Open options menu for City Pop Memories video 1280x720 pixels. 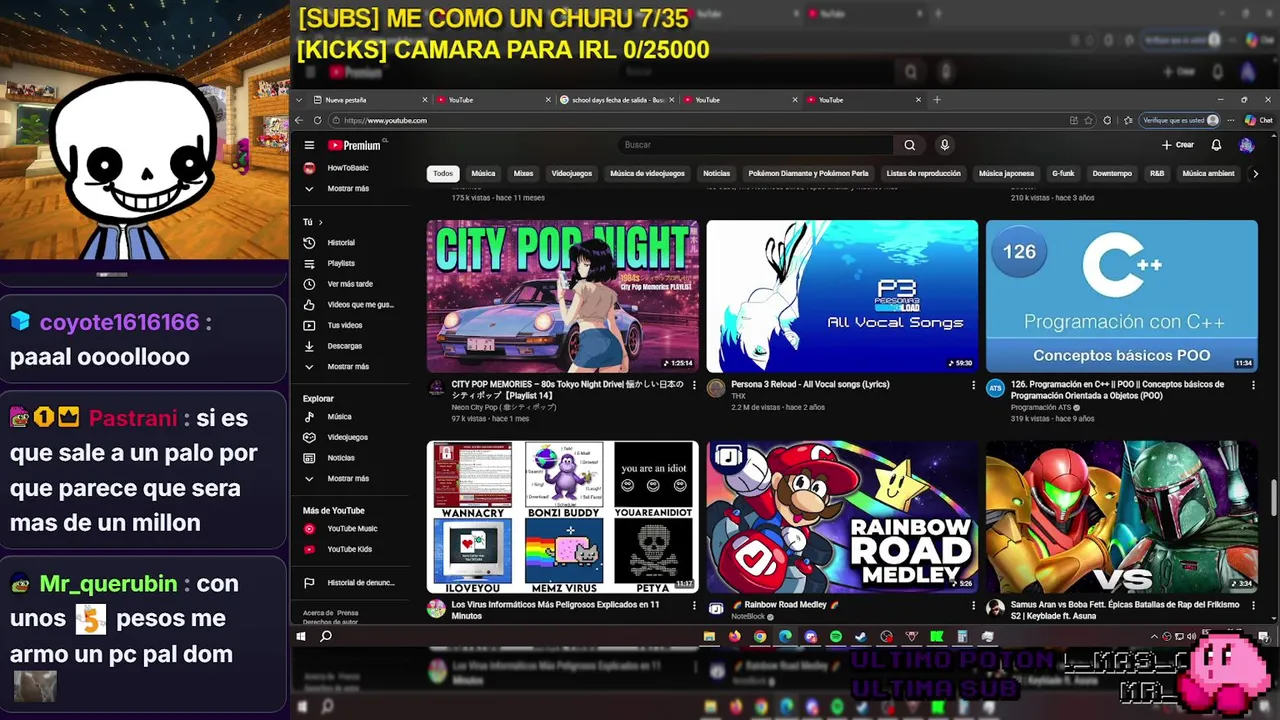[x=694, y=385]
